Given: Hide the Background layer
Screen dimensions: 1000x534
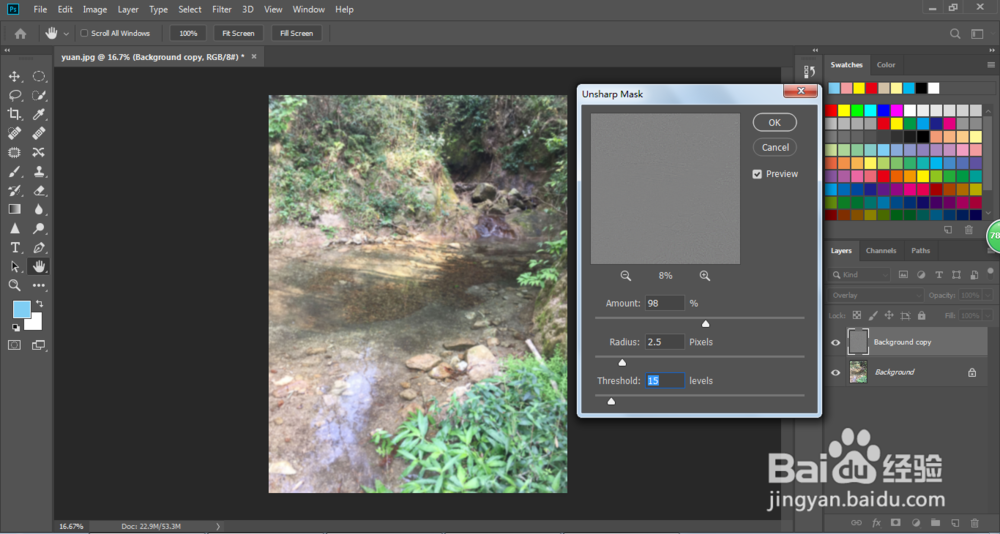Looking at the screenshot, I should coord(835,373).
